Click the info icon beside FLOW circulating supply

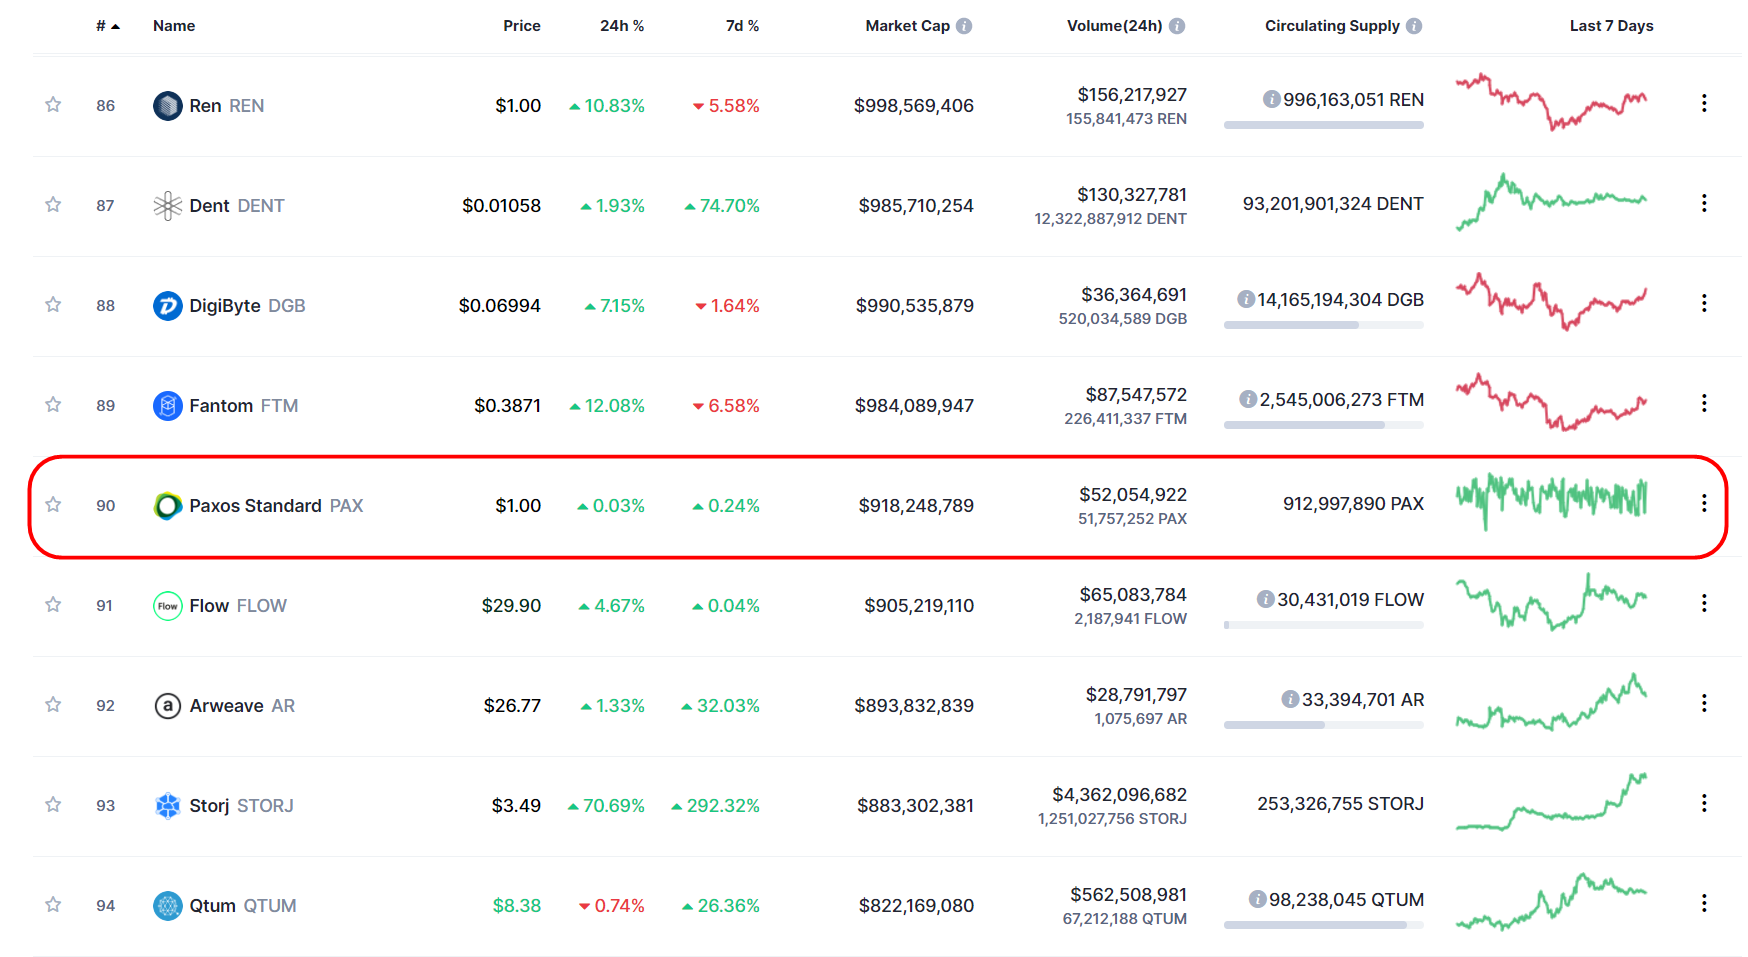tap(1266, 599)
